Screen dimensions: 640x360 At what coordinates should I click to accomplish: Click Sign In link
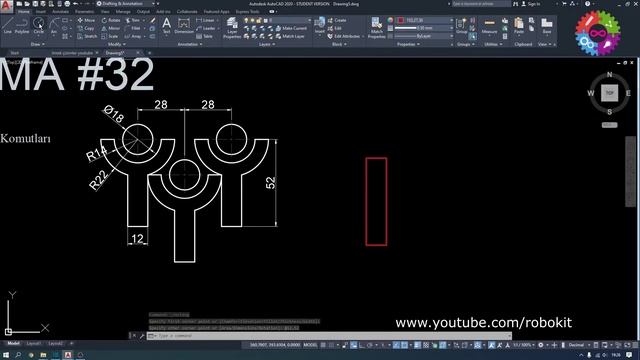click(x=531, y=4)
